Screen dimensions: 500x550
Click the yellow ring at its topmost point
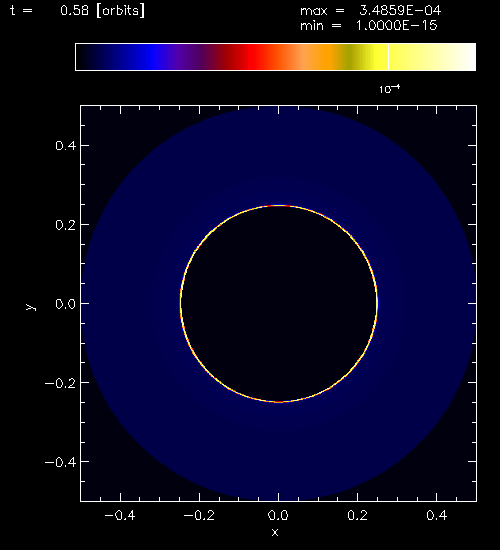point(279,206)
